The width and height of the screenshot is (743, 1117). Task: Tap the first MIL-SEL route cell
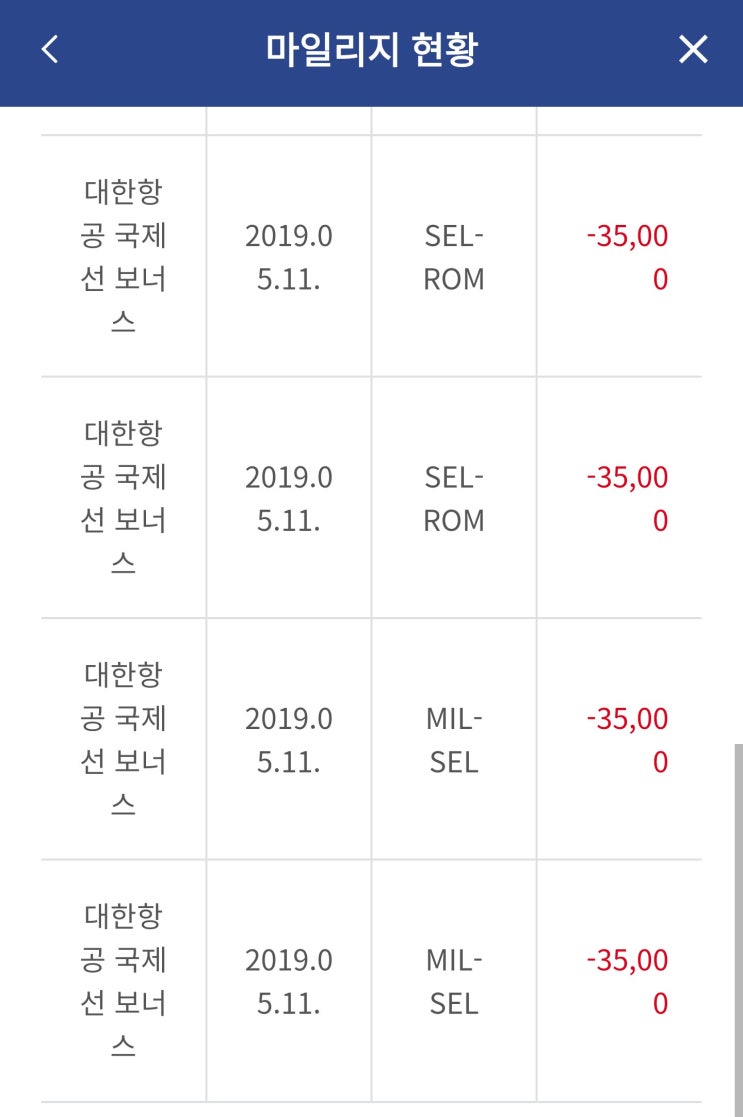454,739
